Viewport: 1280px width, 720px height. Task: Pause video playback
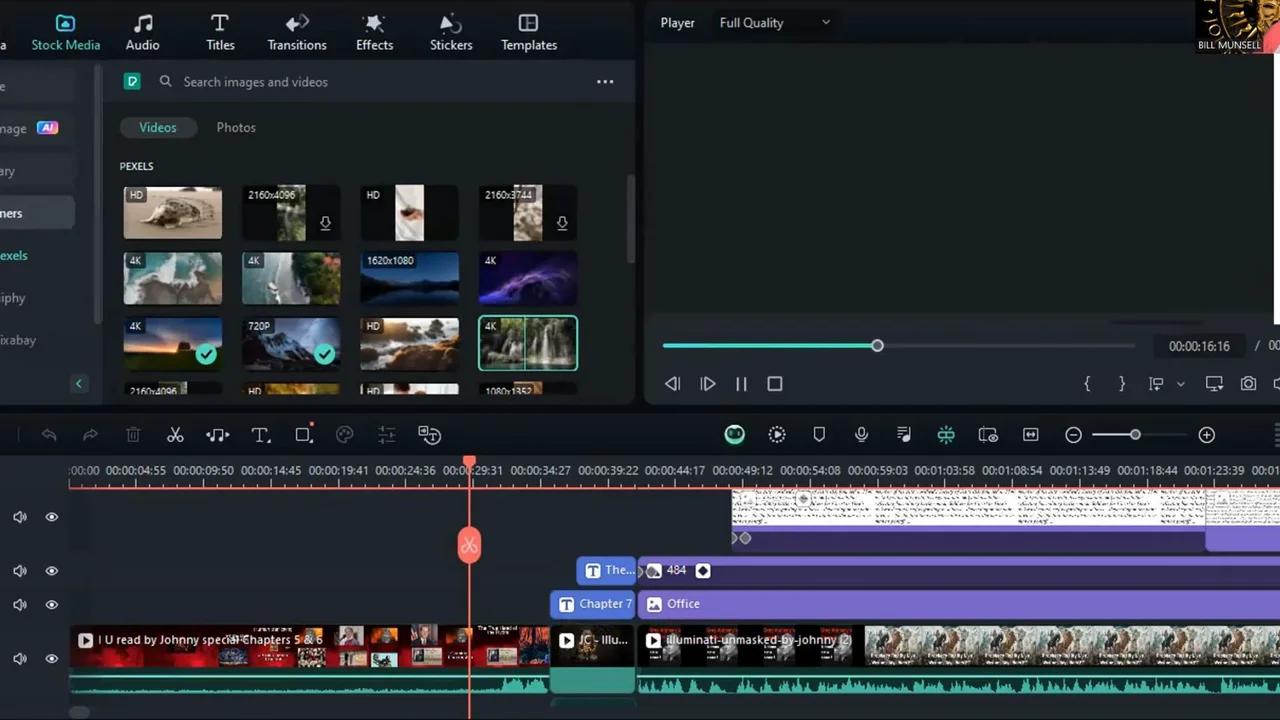point(741,383)
